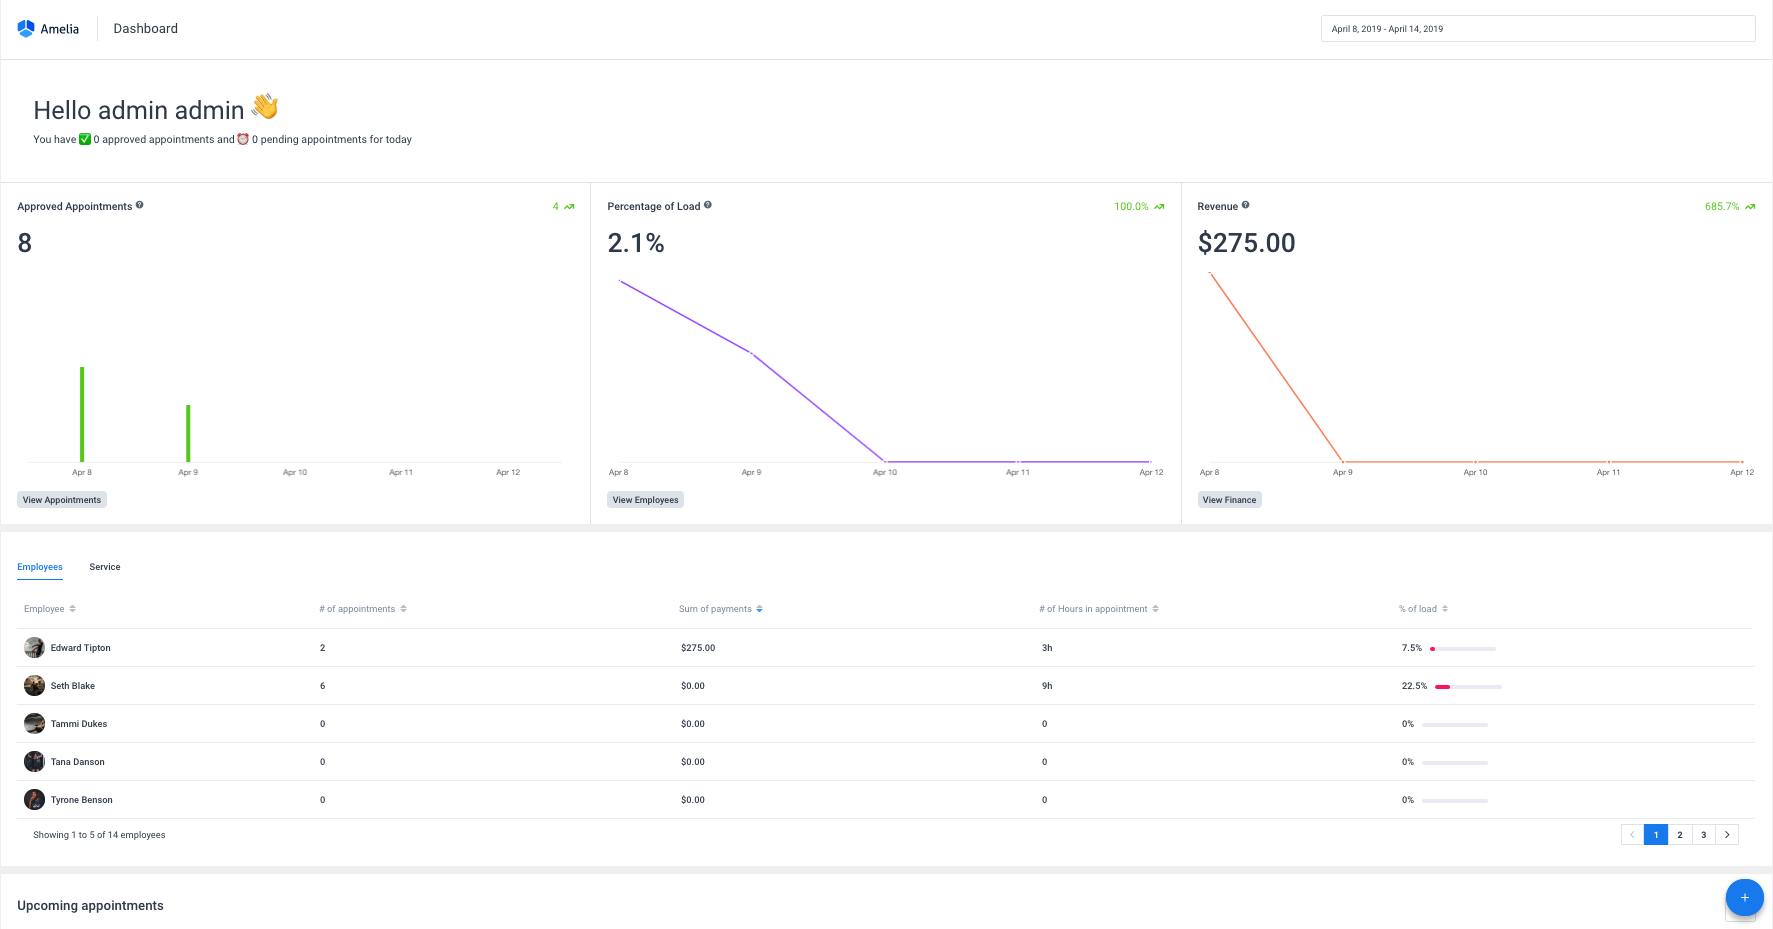Select pagination page 2

pyautogui.click(x=1680, y=834)
